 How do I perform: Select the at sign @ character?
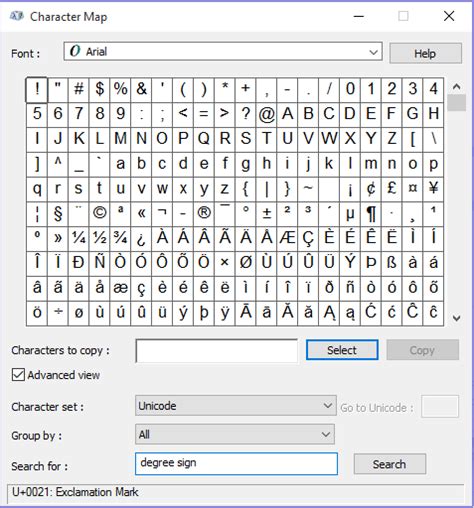pos(266,114)
